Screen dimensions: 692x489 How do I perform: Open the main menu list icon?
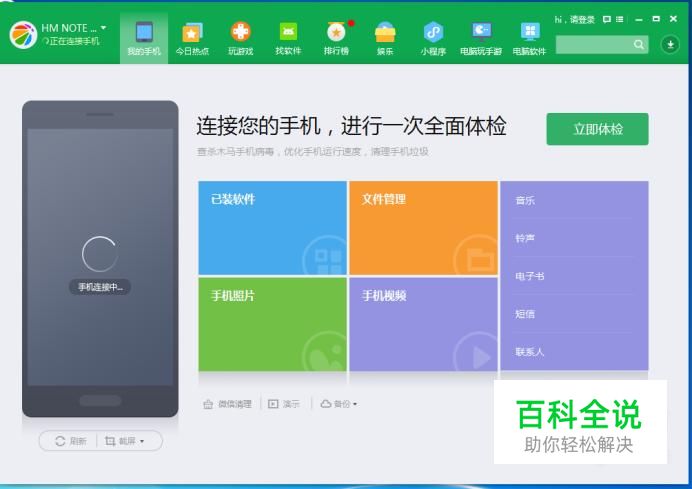click(620, 19)
